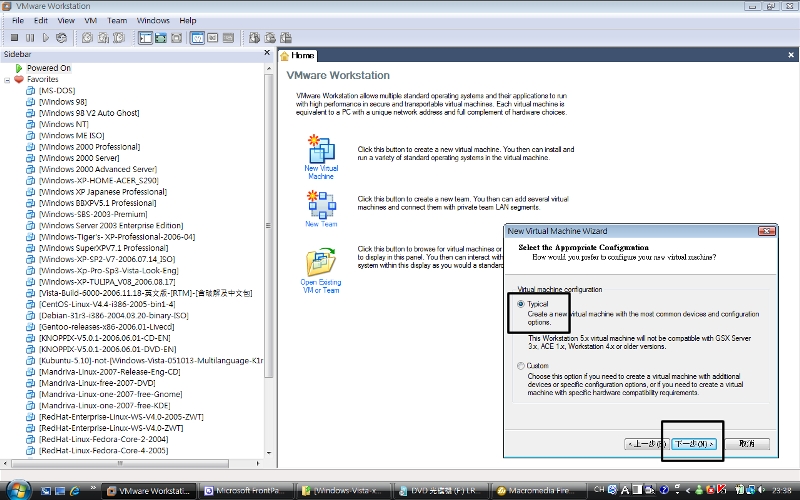
Task: Close the Home tab with X
Action: pos(791,55)
